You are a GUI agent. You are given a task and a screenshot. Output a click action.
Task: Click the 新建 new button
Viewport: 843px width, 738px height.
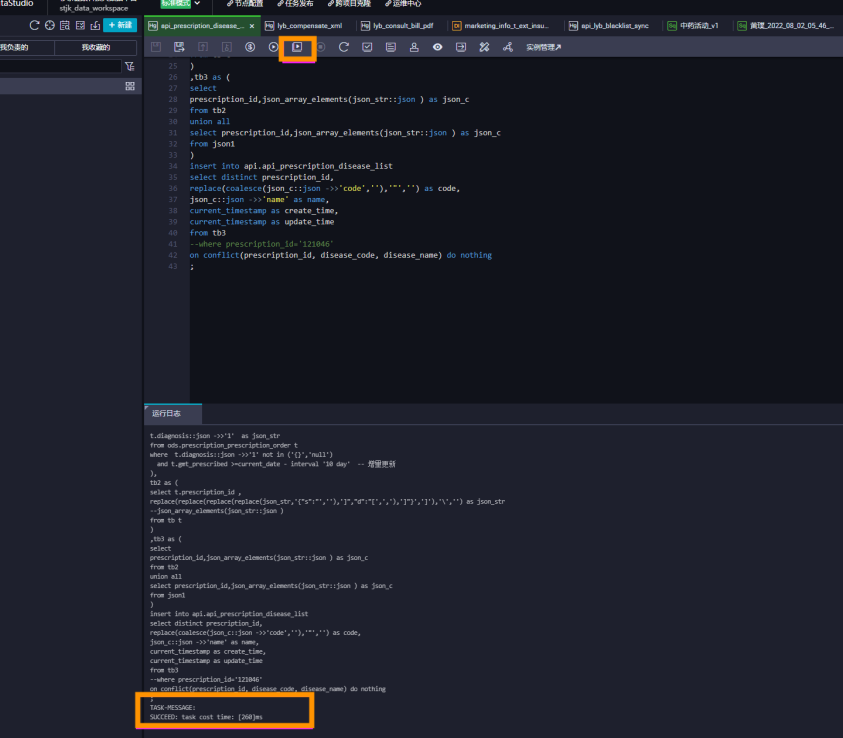coord(120,25)
